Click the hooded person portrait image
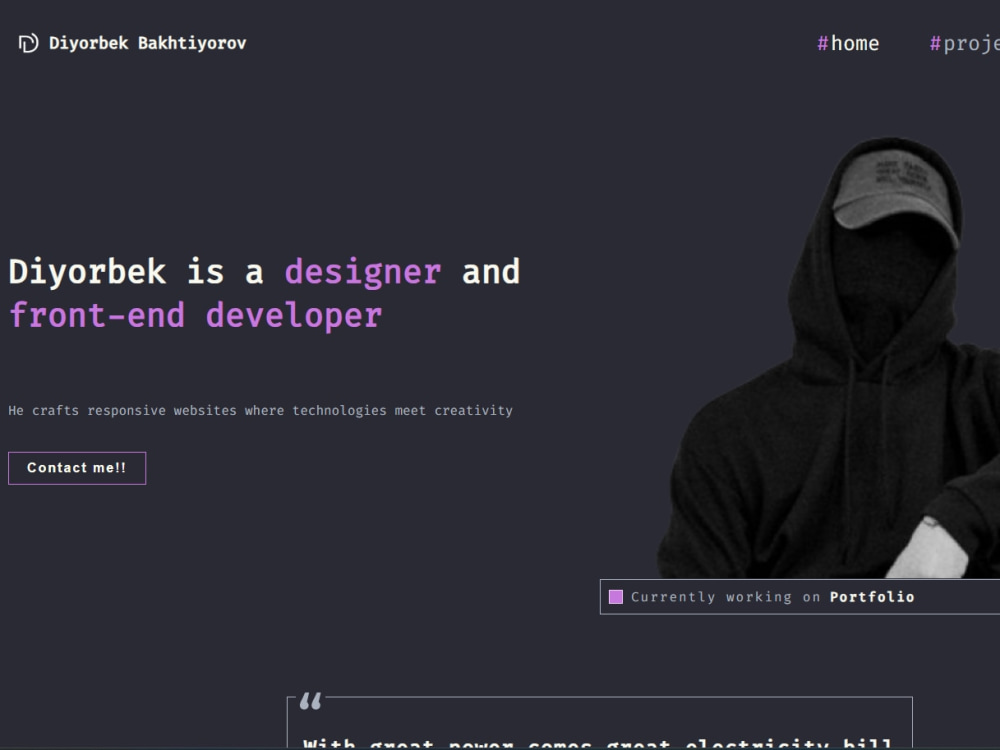This screenshot has width=1000, height=750. point(829,357)
